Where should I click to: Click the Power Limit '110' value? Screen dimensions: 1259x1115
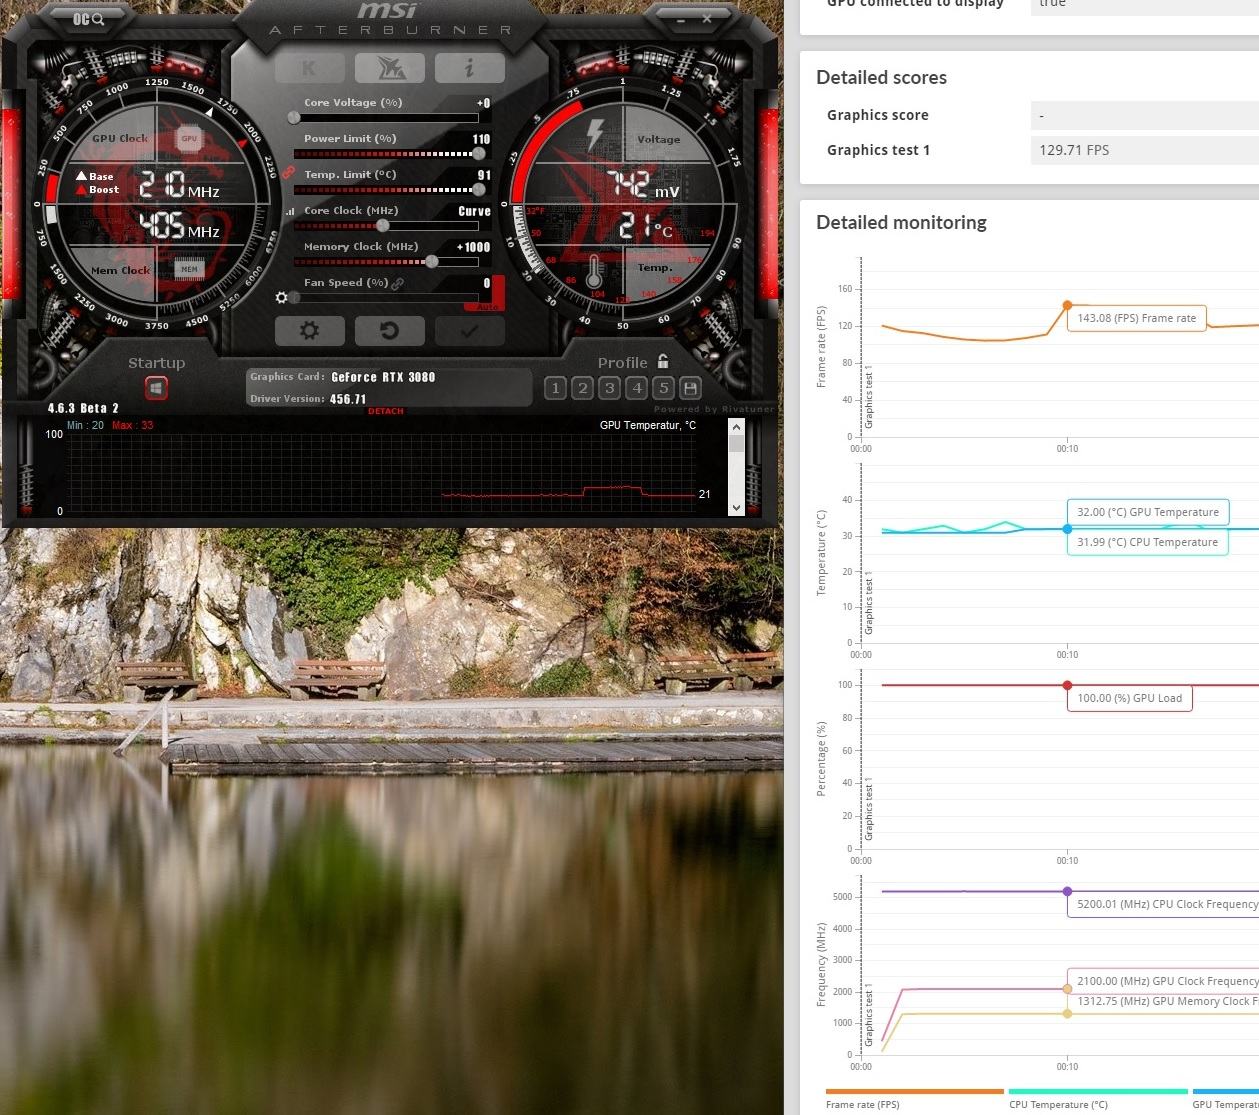481,139
